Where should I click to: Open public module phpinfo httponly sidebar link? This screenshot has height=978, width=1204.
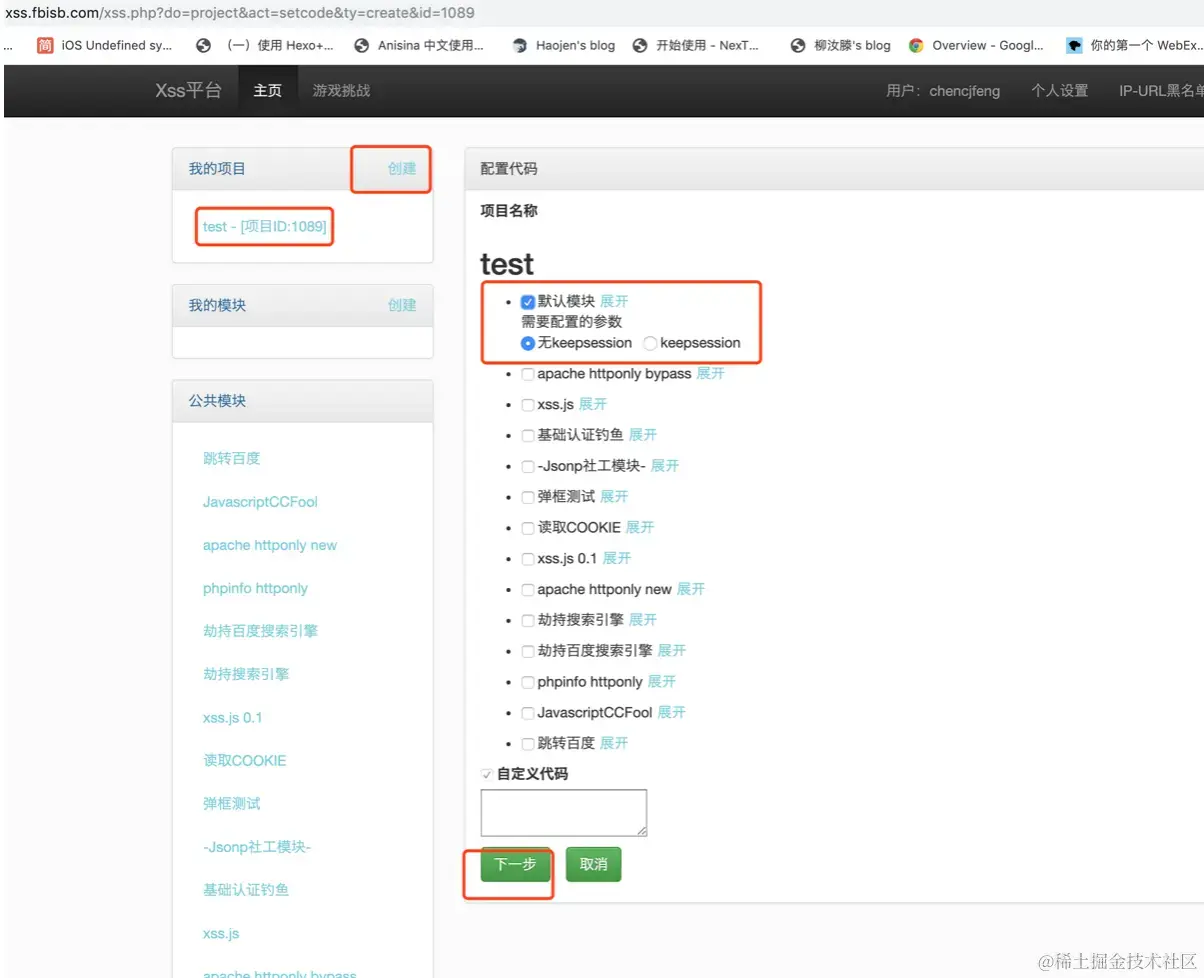(256, 588)
